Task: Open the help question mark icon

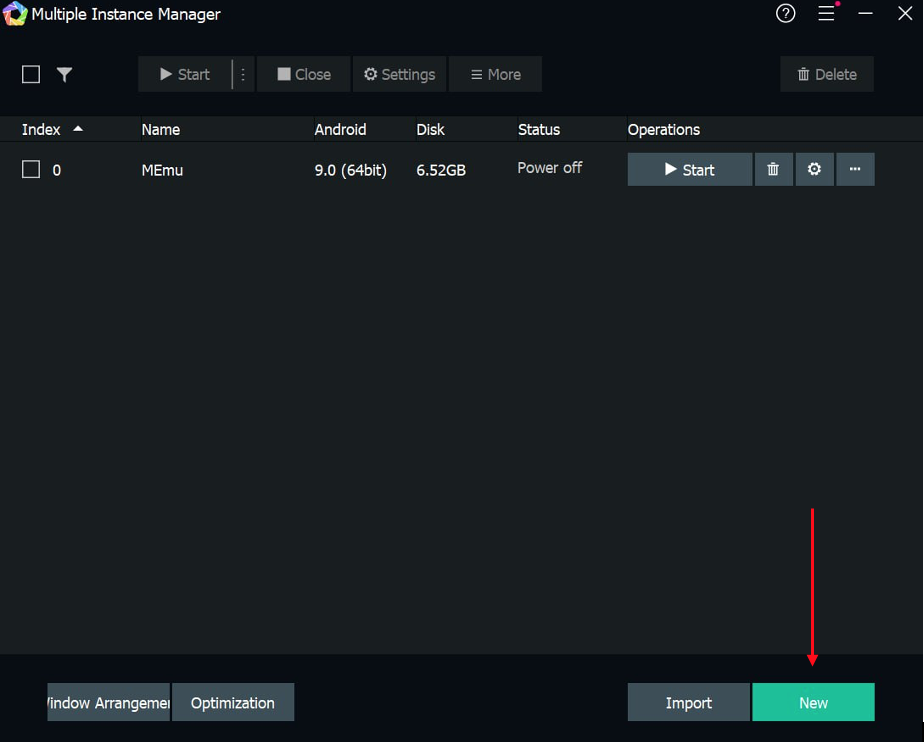Action: tap(785, 14)
